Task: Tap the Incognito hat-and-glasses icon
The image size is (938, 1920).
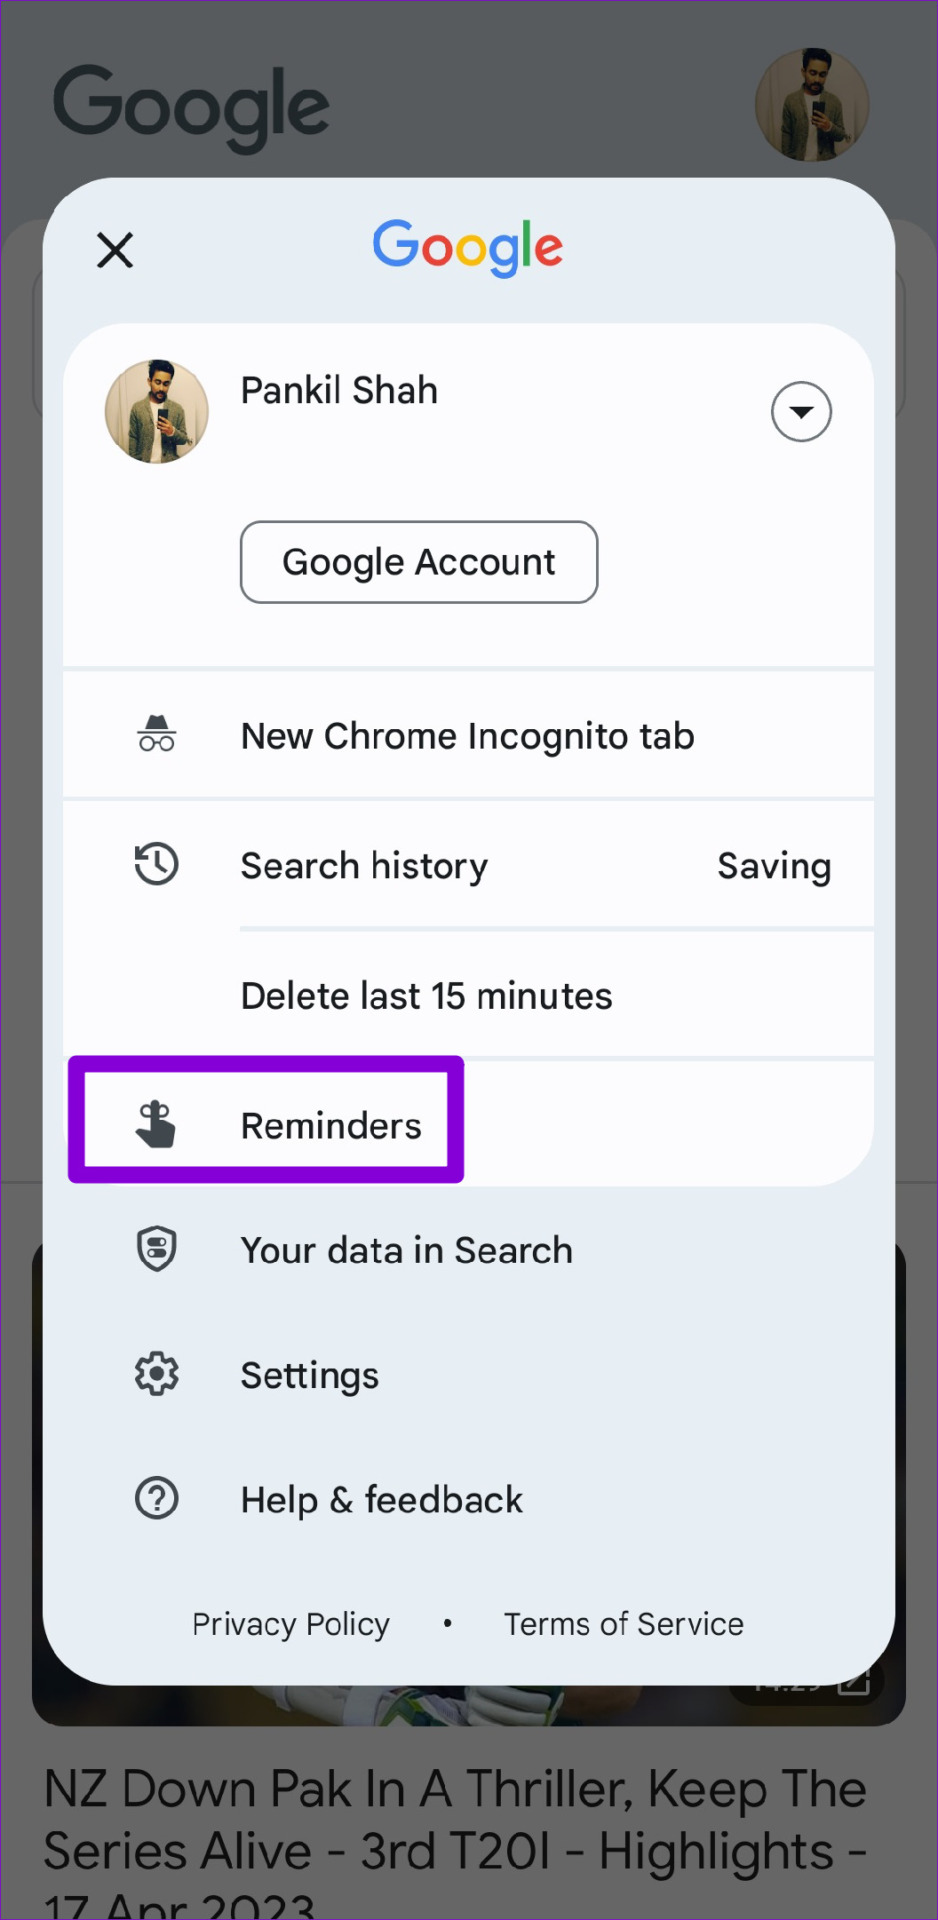Action: pos(156,734)
